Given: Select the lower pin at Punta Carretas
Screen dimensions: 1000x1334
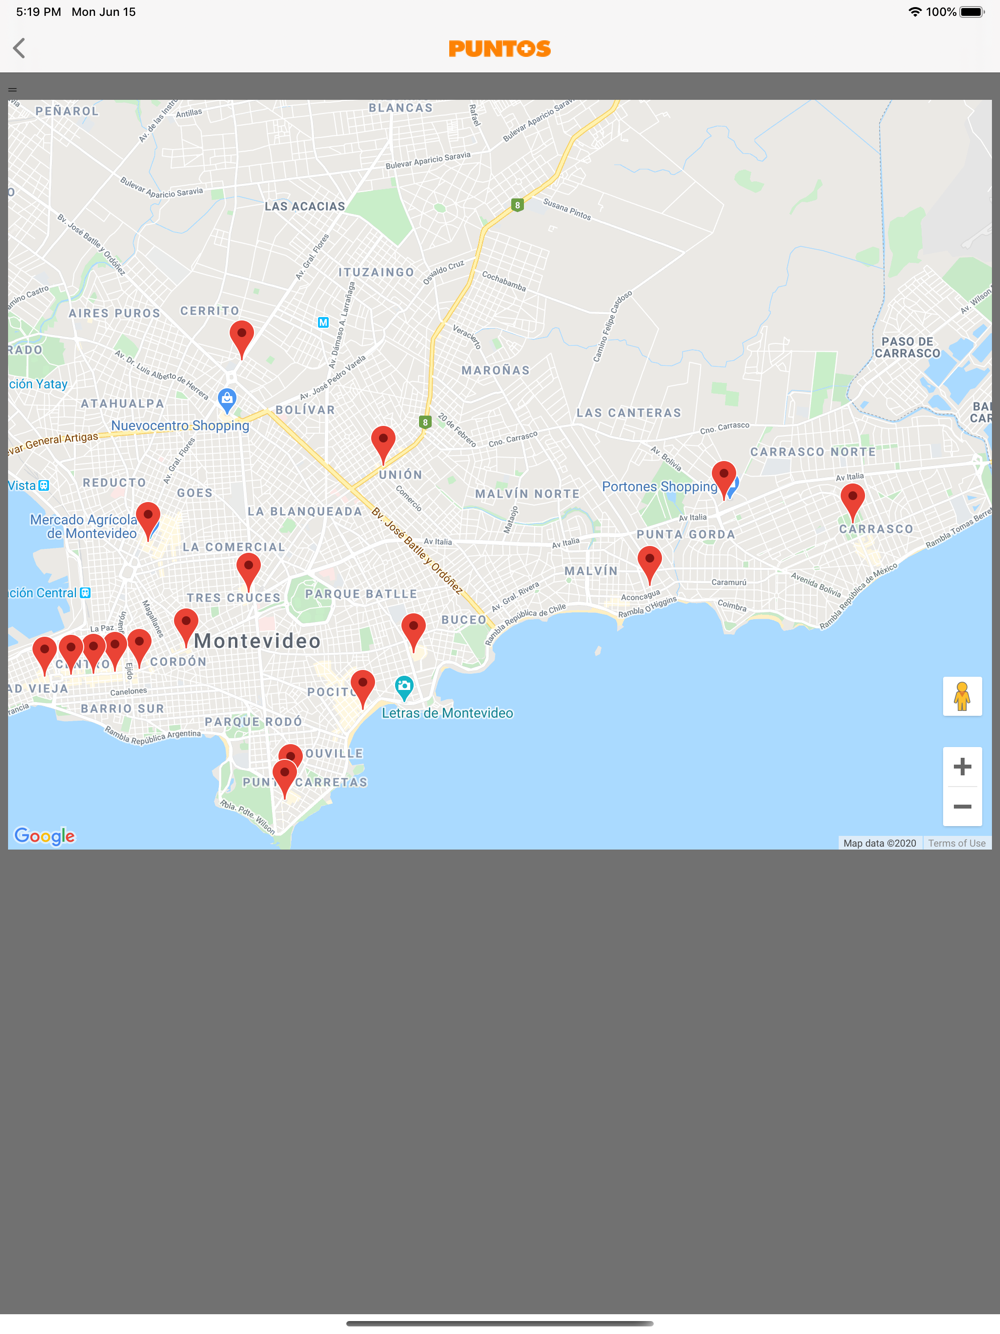Looking at the screenshot, I should (285, 780).
